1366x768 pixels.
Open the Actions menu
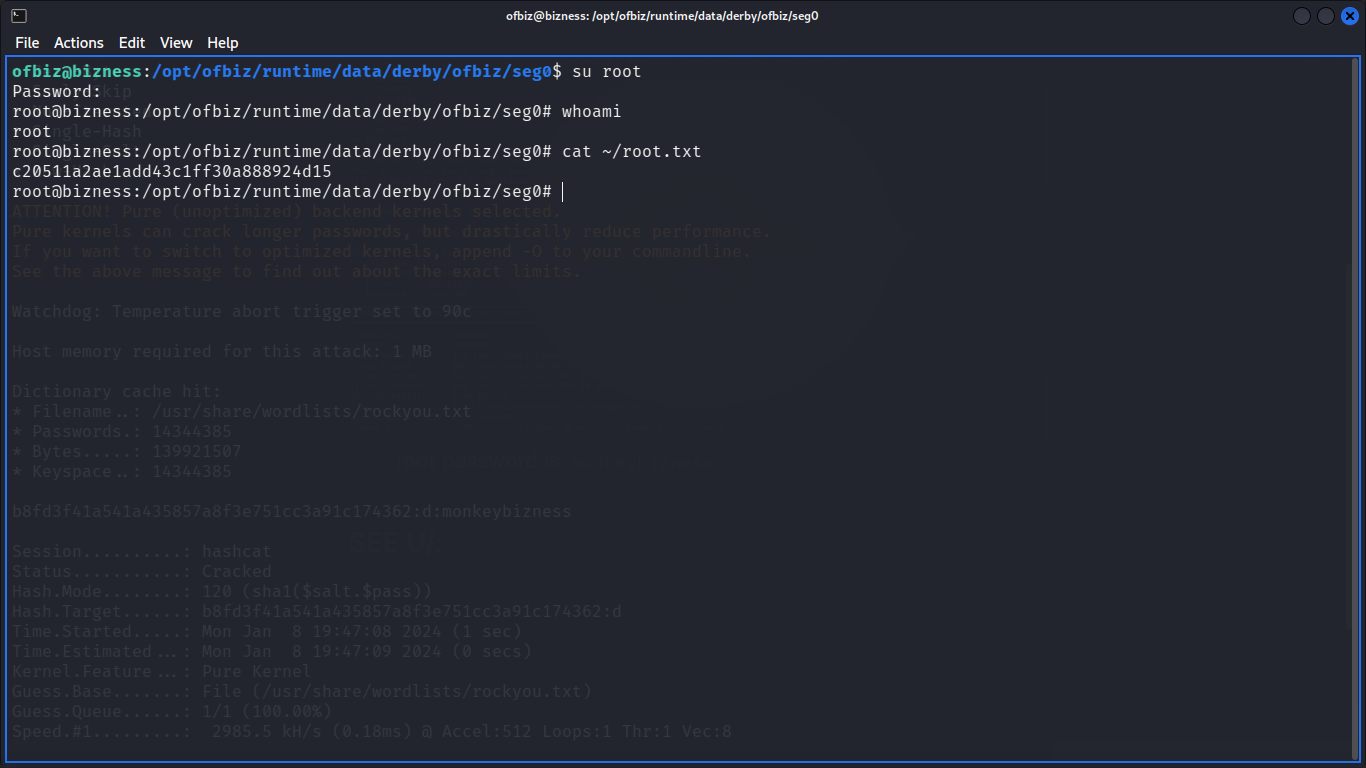(x=79, y=43)
